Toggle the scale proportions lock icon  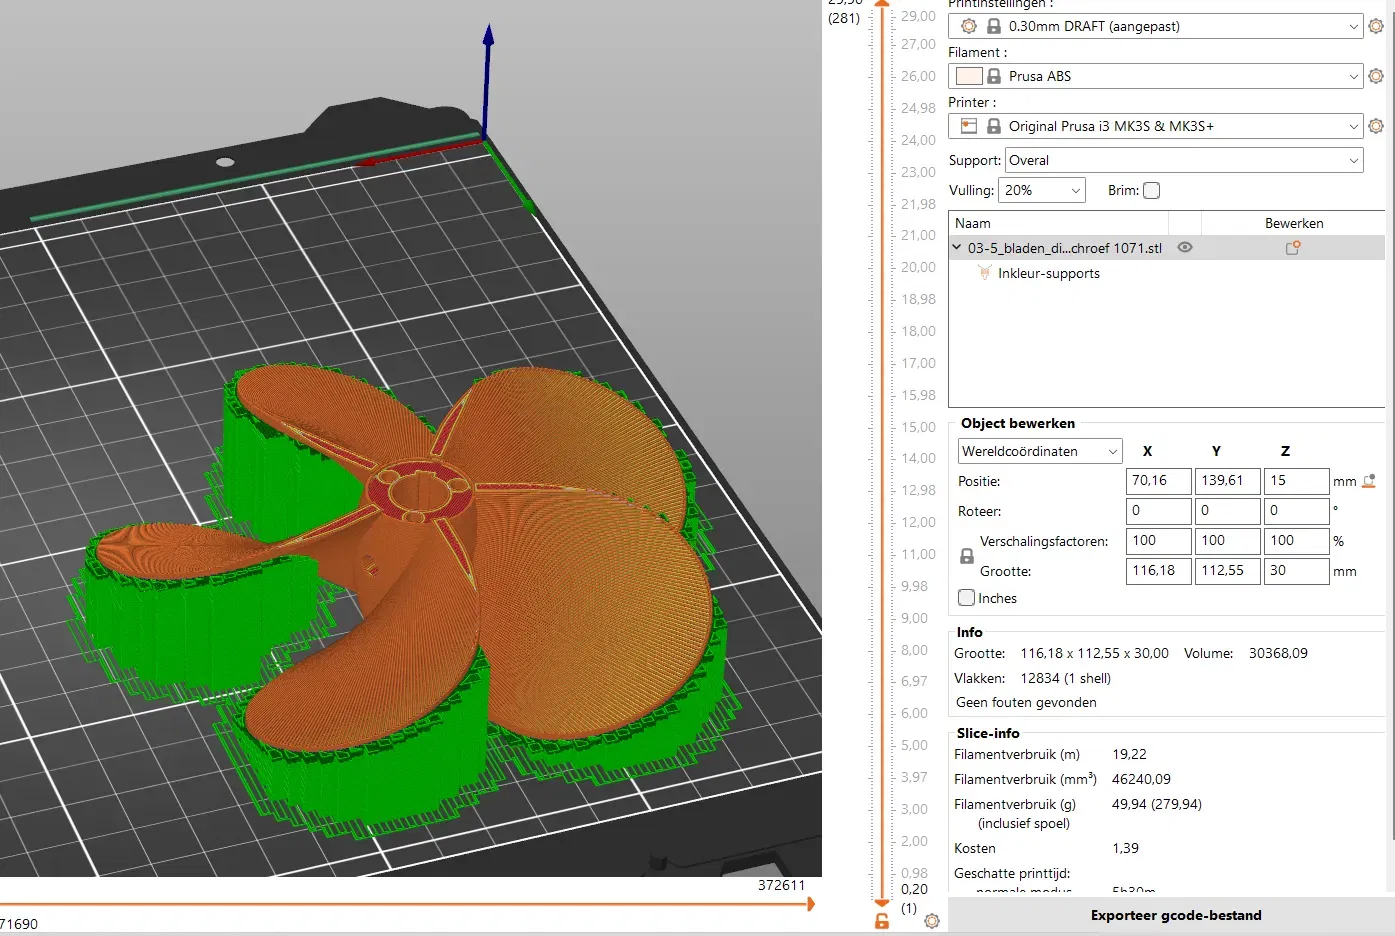click(x=967, y=556)
